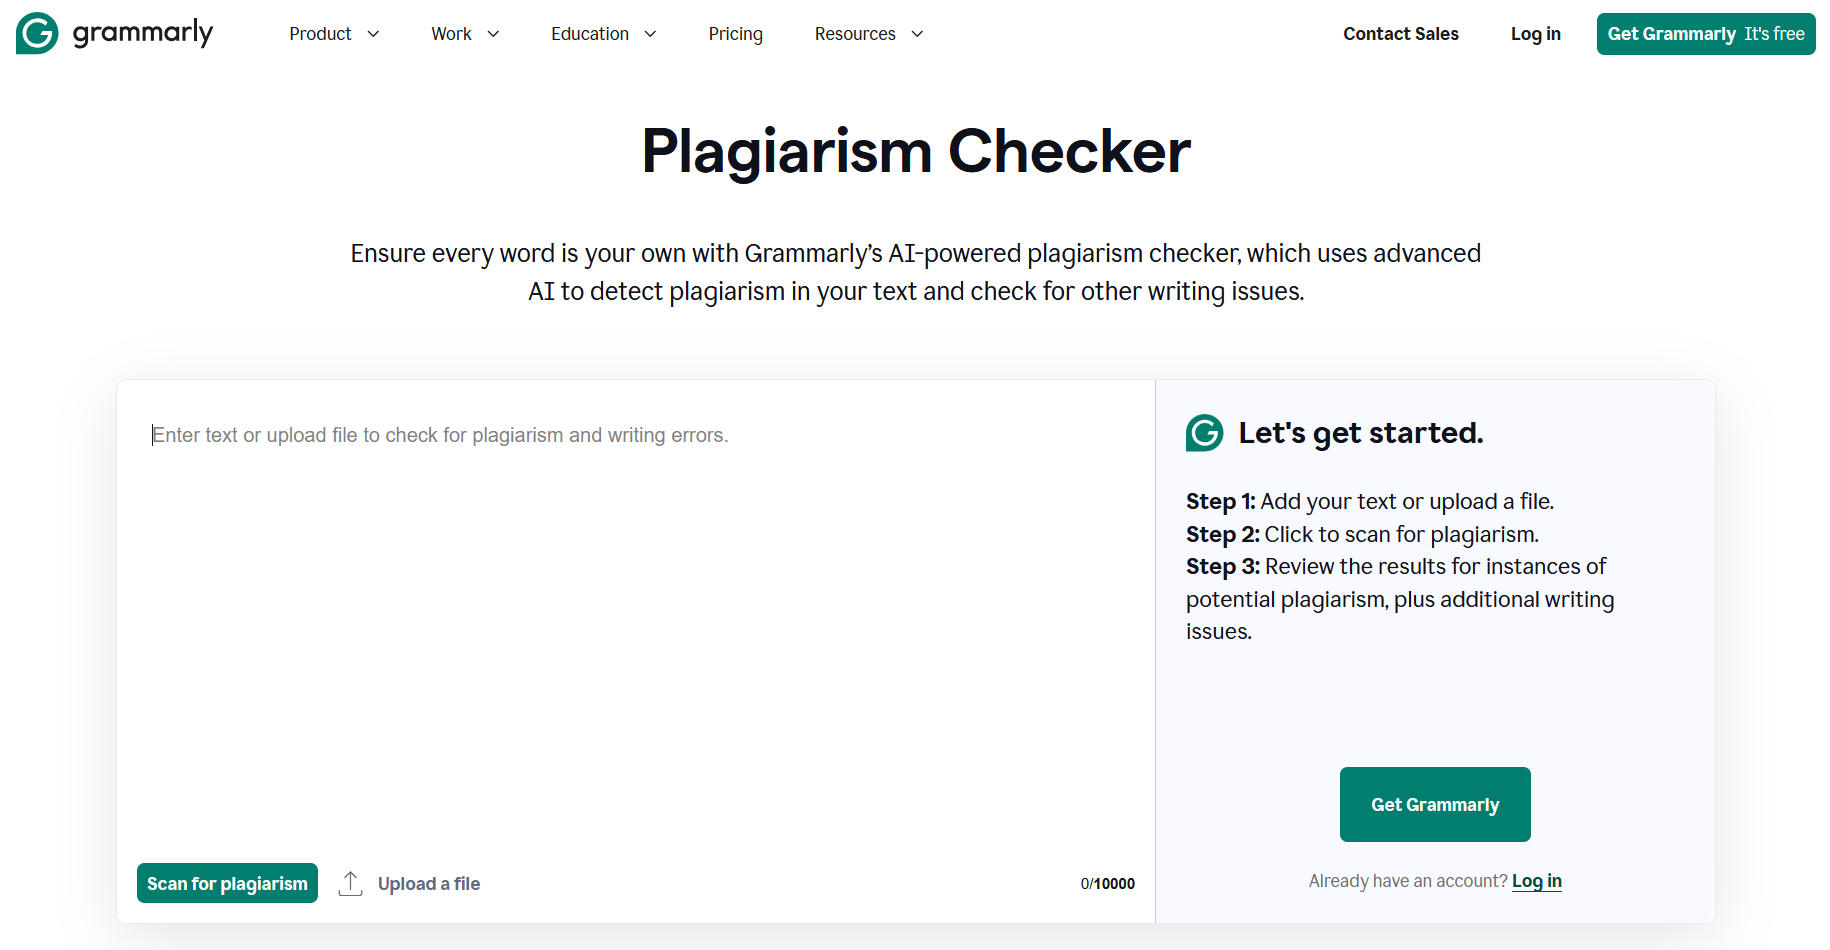
Task: Expand the chevron next to Product
Action: tap(374, 34)
